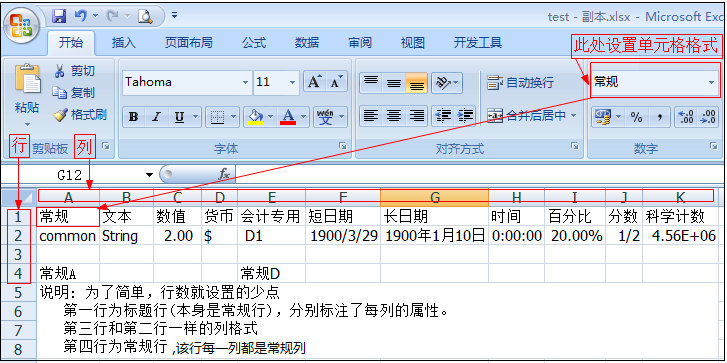Image resolution: width=727 pixels, height=363 pixels.
Task: Copy the selection with 复制
Action: point(73,93)
